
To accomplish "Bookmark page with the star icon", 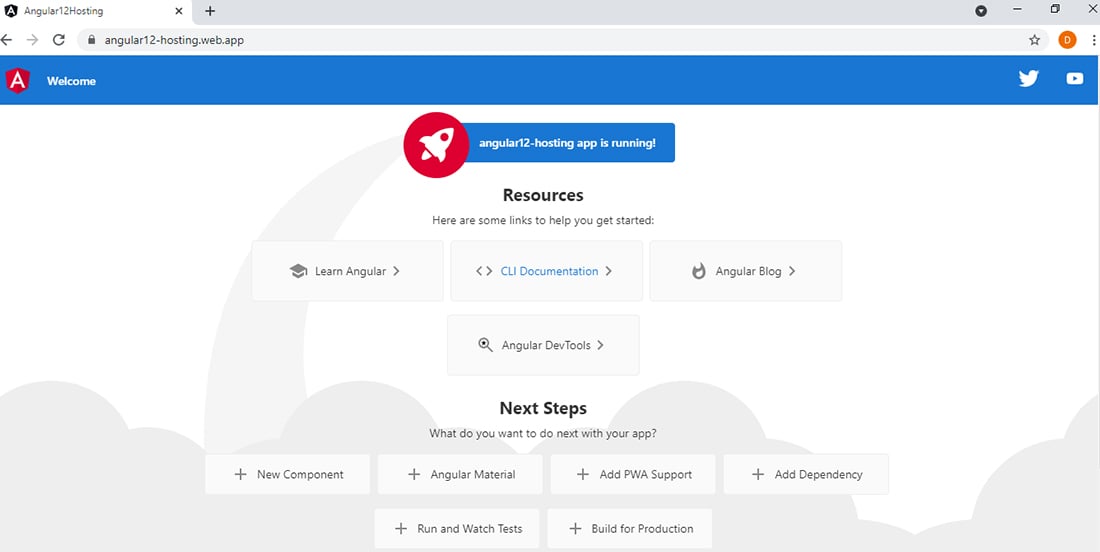I will [1034, 40].
